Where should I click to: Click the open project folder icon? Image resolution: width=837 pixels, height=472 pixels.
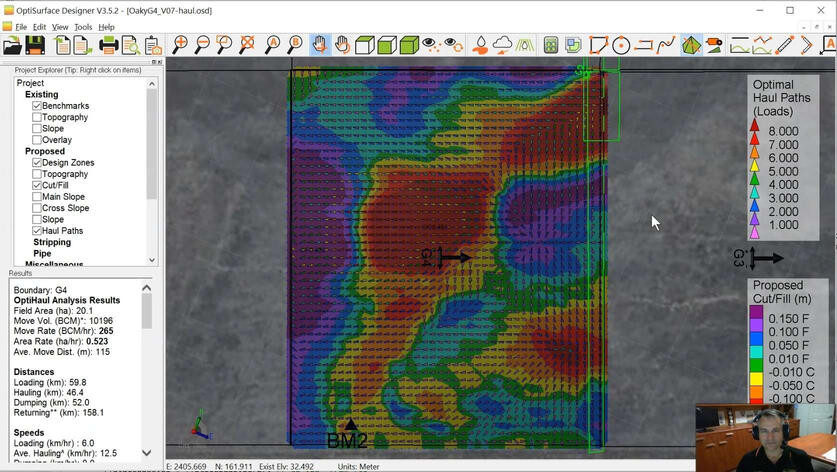coord(12,45)
